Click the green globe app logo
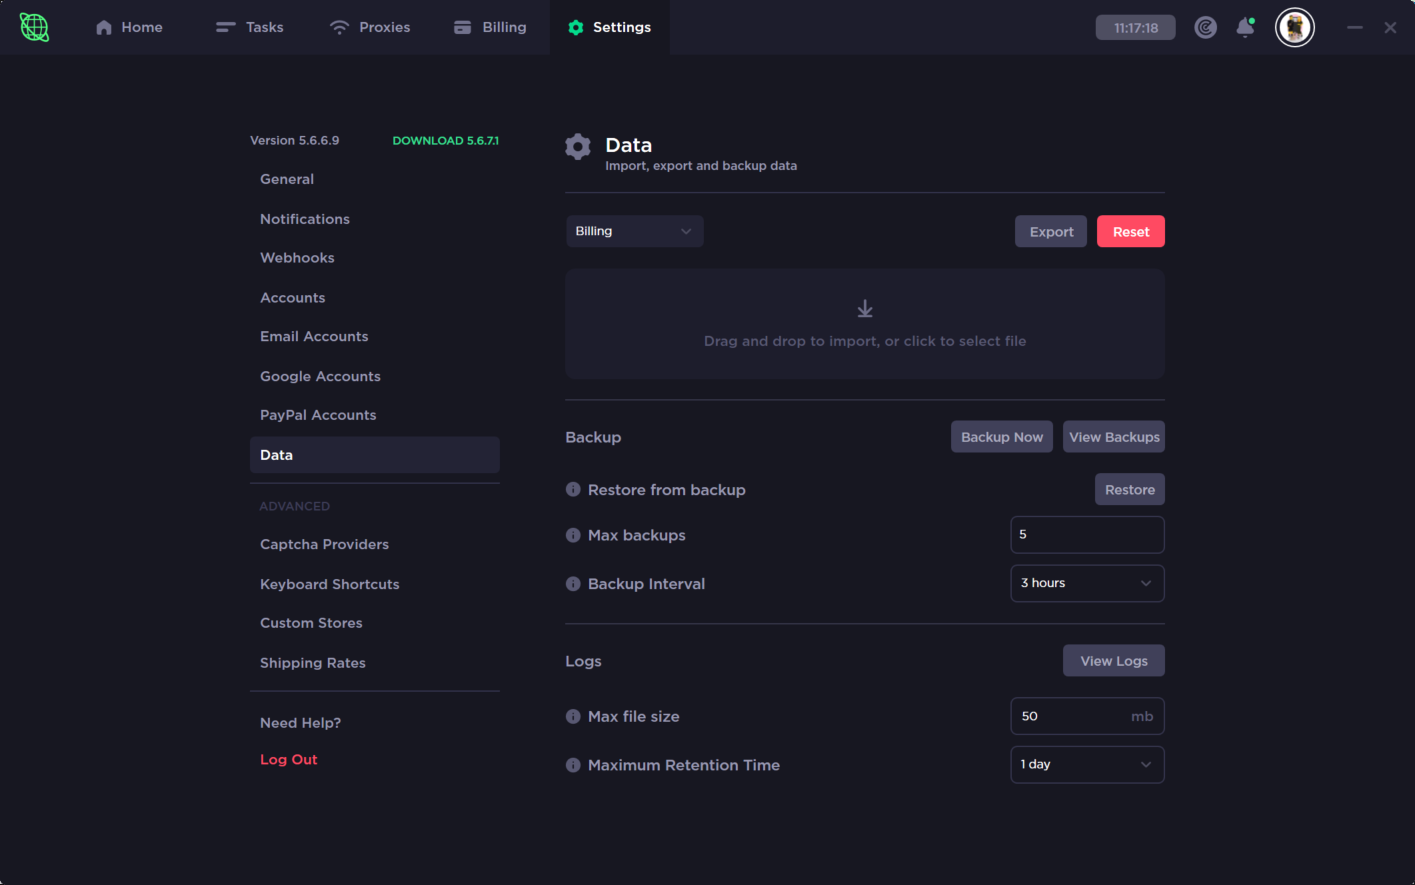 pos(34,27)
